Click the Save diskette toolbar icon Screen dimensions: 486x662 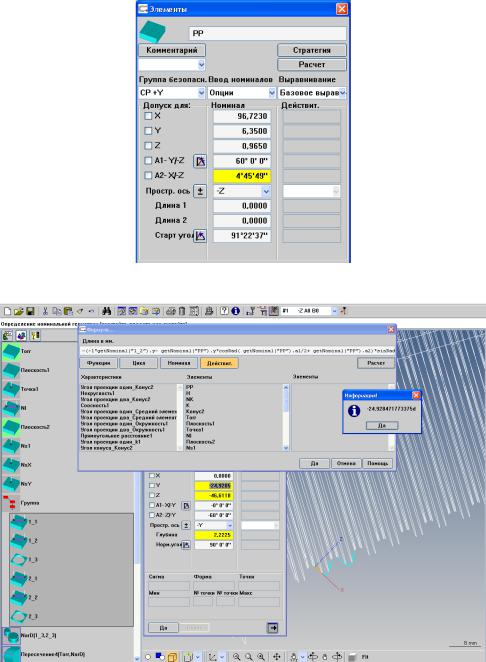pyautogui.click(x=30, y=311)
